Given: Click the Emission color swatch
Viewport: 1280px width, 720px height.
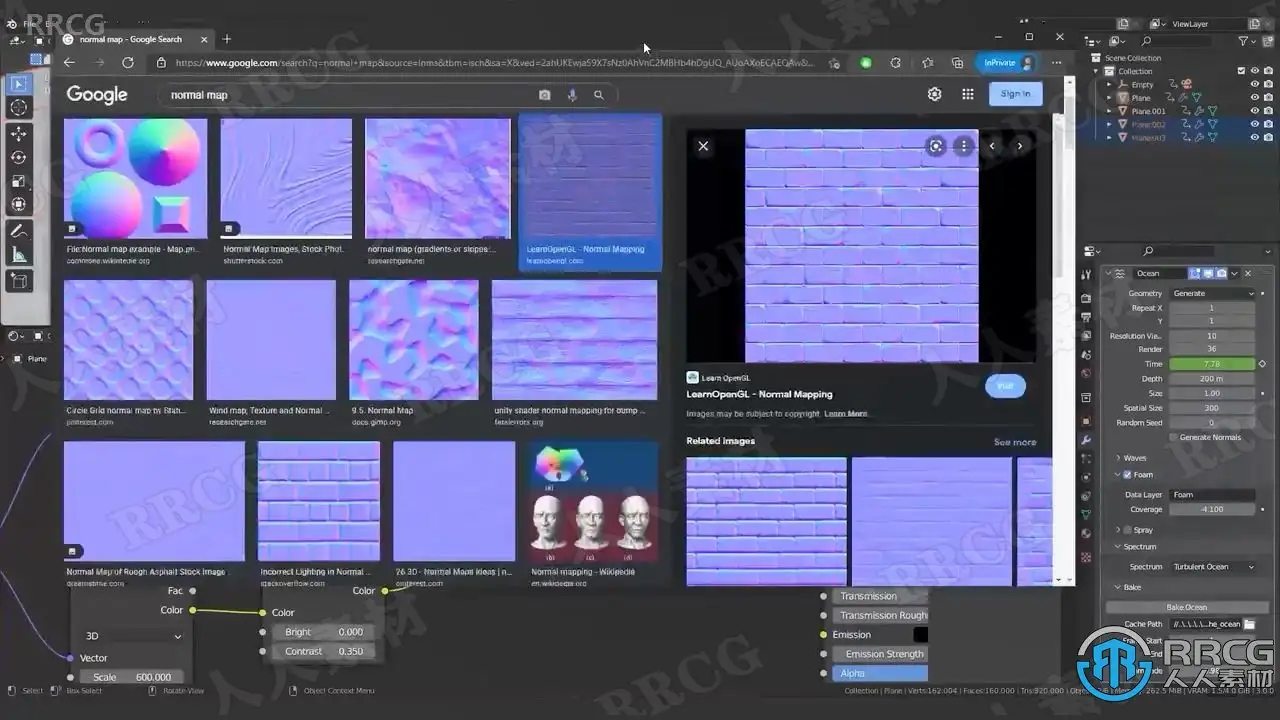Looking at the screenshot, I should point(920,635).
